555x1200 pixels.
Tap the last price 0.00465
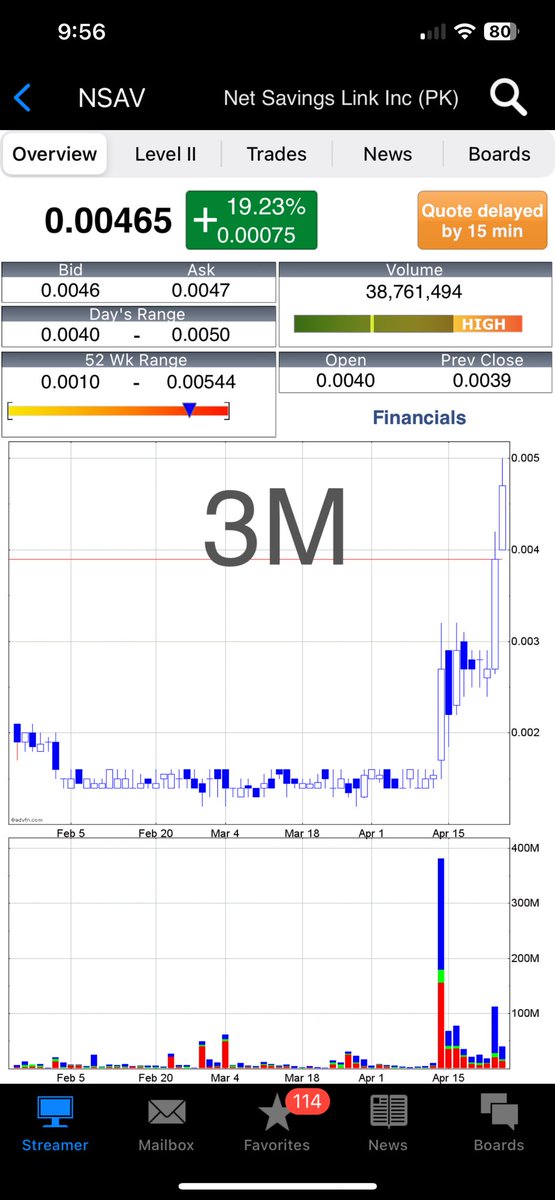point(108,221)
